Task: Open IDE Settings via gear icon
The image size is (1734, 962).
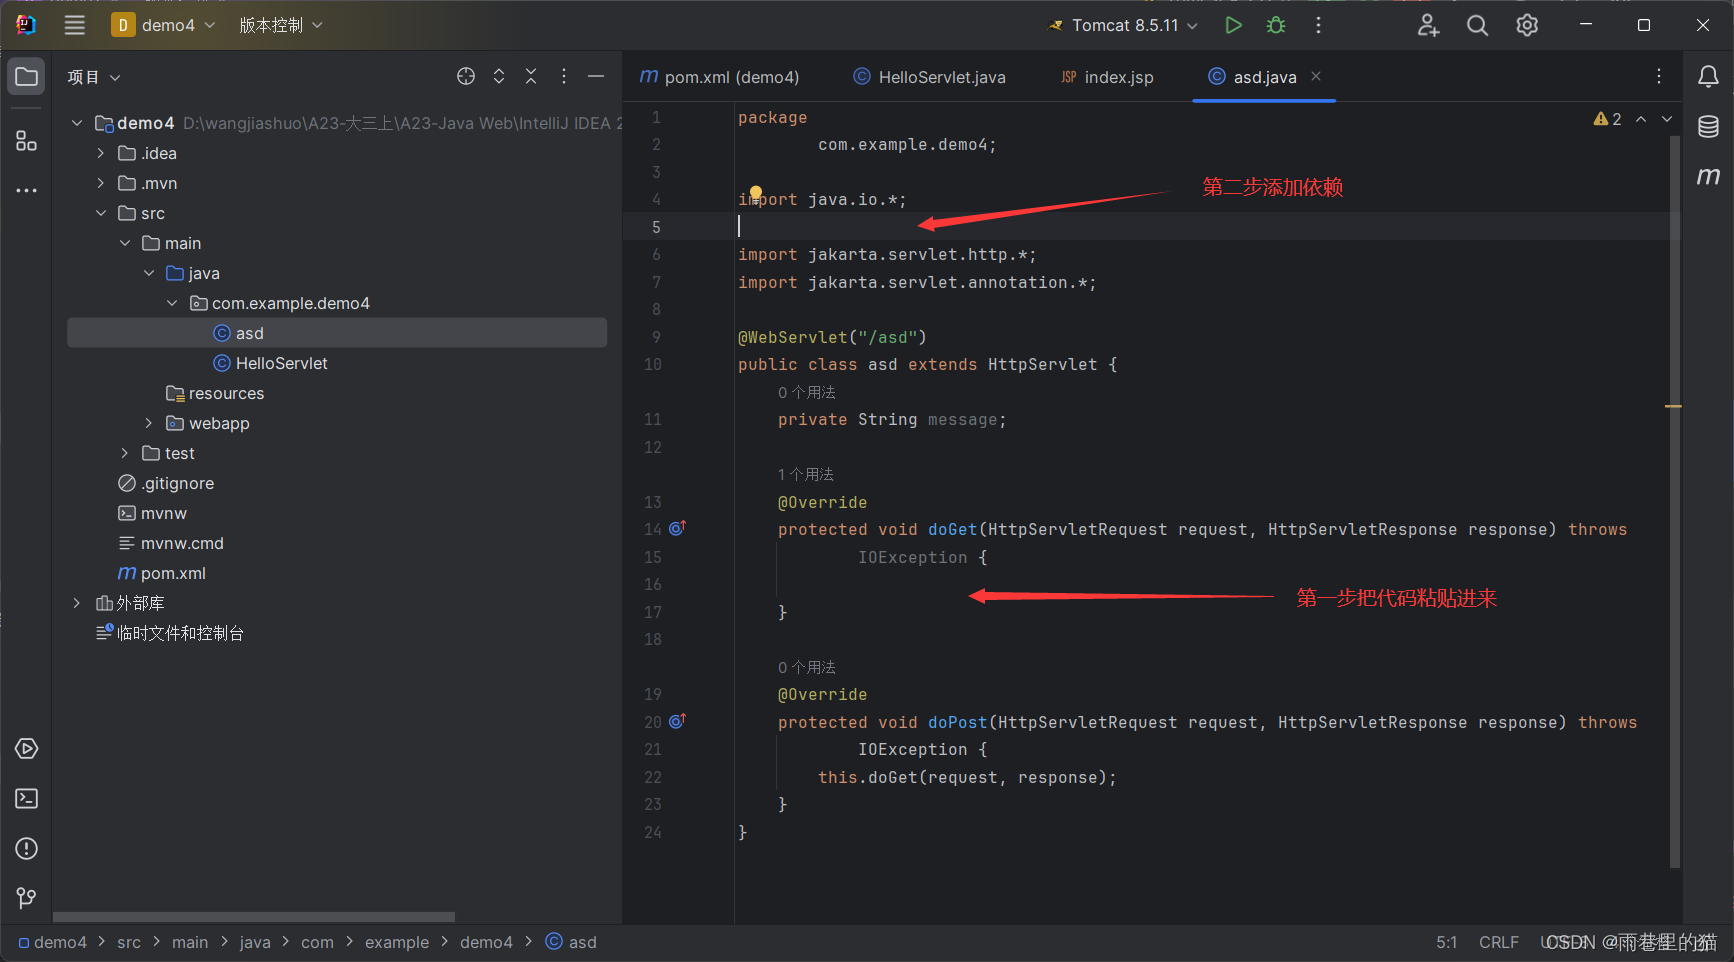Action: [x=1526, y=25]
